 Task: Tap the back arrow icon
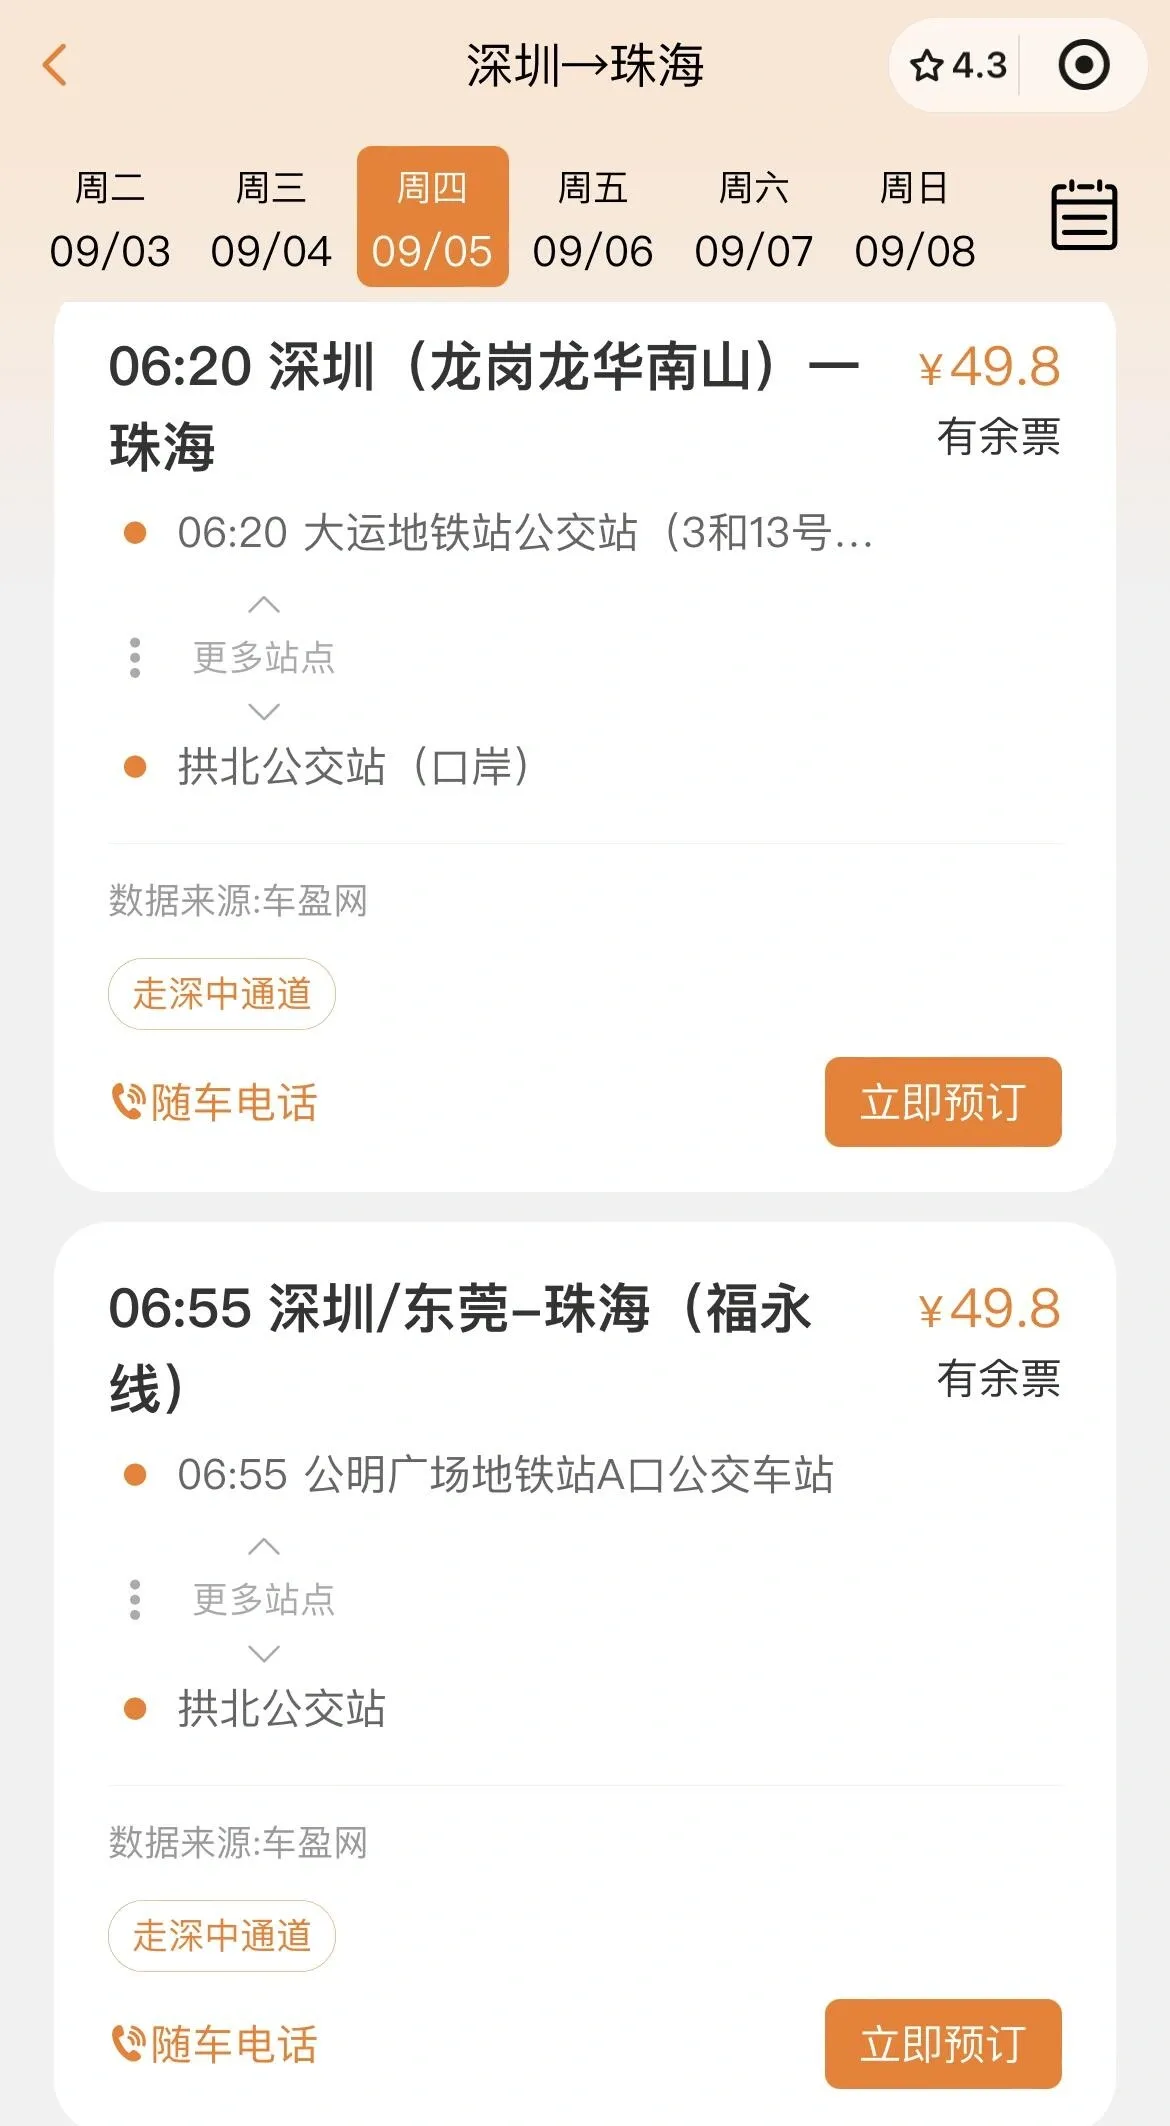click(56, 66)
